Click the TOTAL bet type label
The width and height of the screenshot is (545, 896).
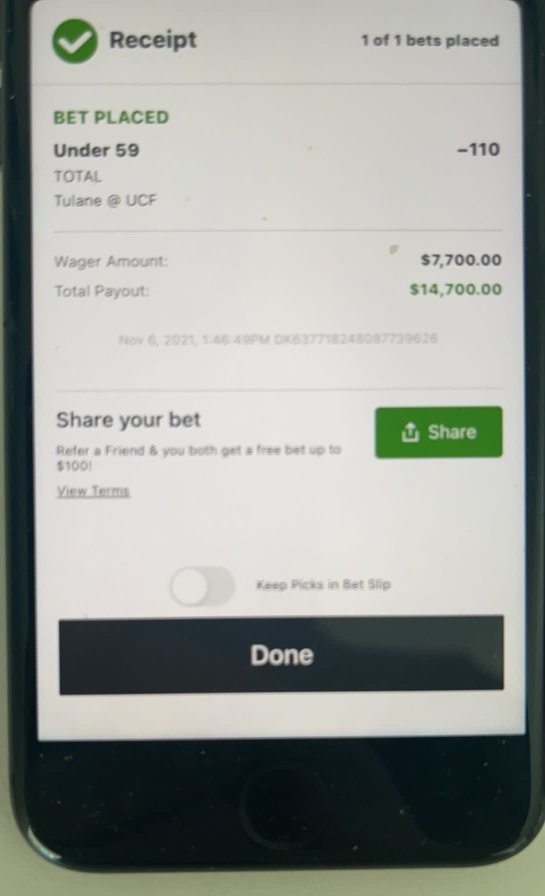tap(78, 177)
